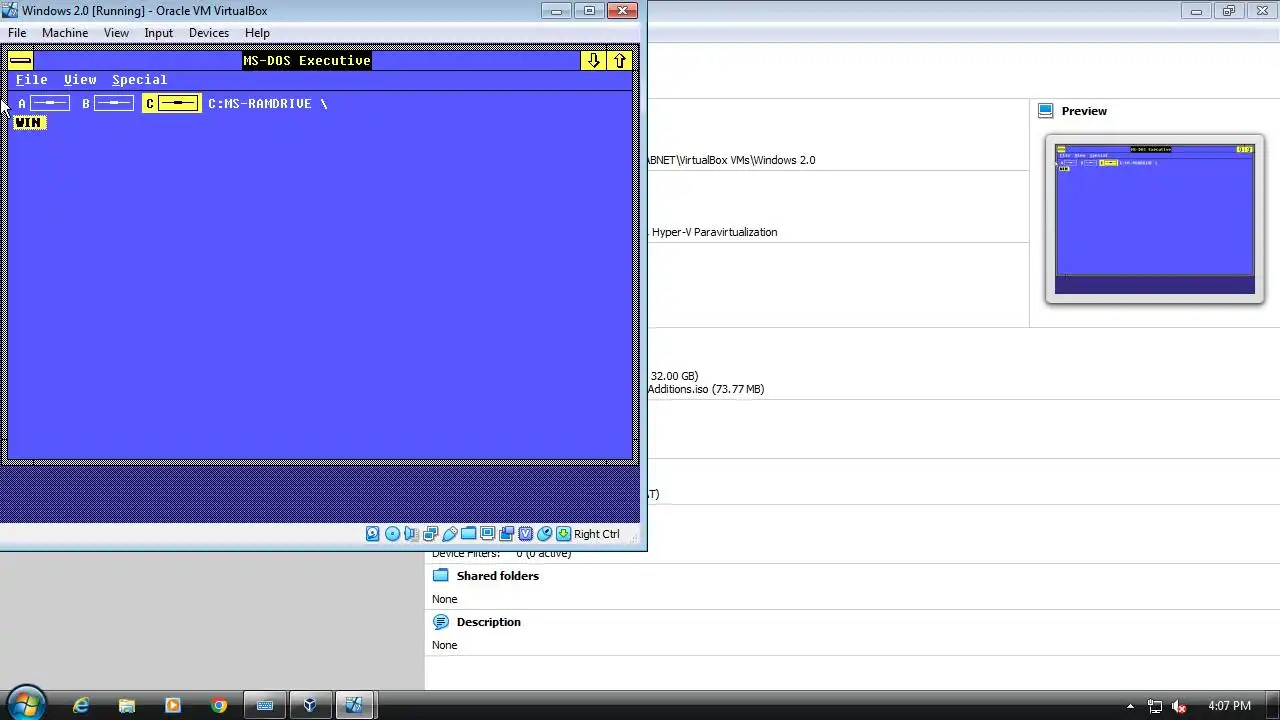Click the MS-DOS Executive title bar
This screenshot has height=720, width=1280.
(307, 61)
